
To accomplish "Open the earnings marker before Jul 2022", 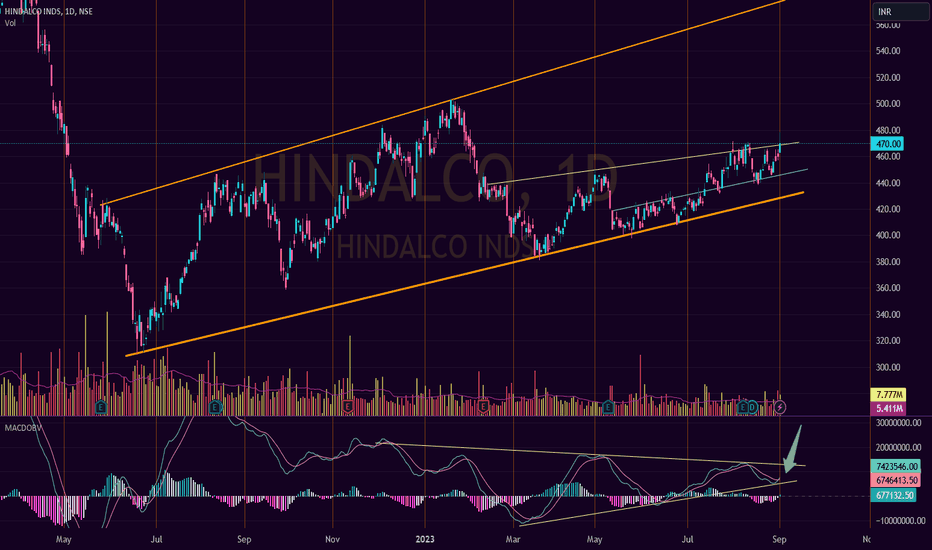I will 100,407.
